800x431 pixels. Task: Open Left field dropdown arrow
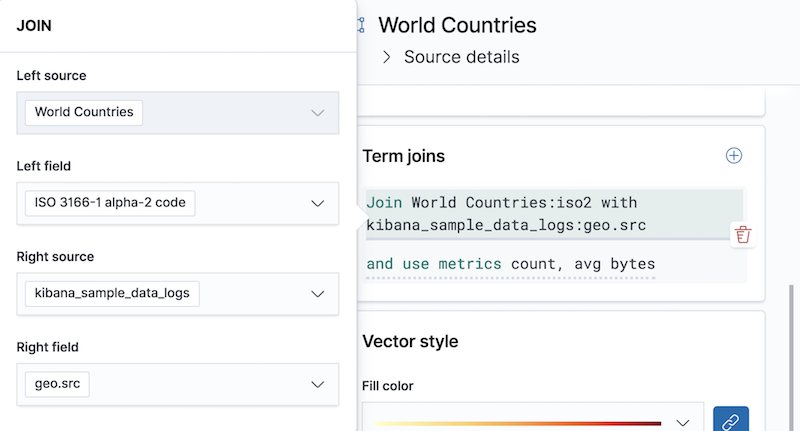pos(318,203)
